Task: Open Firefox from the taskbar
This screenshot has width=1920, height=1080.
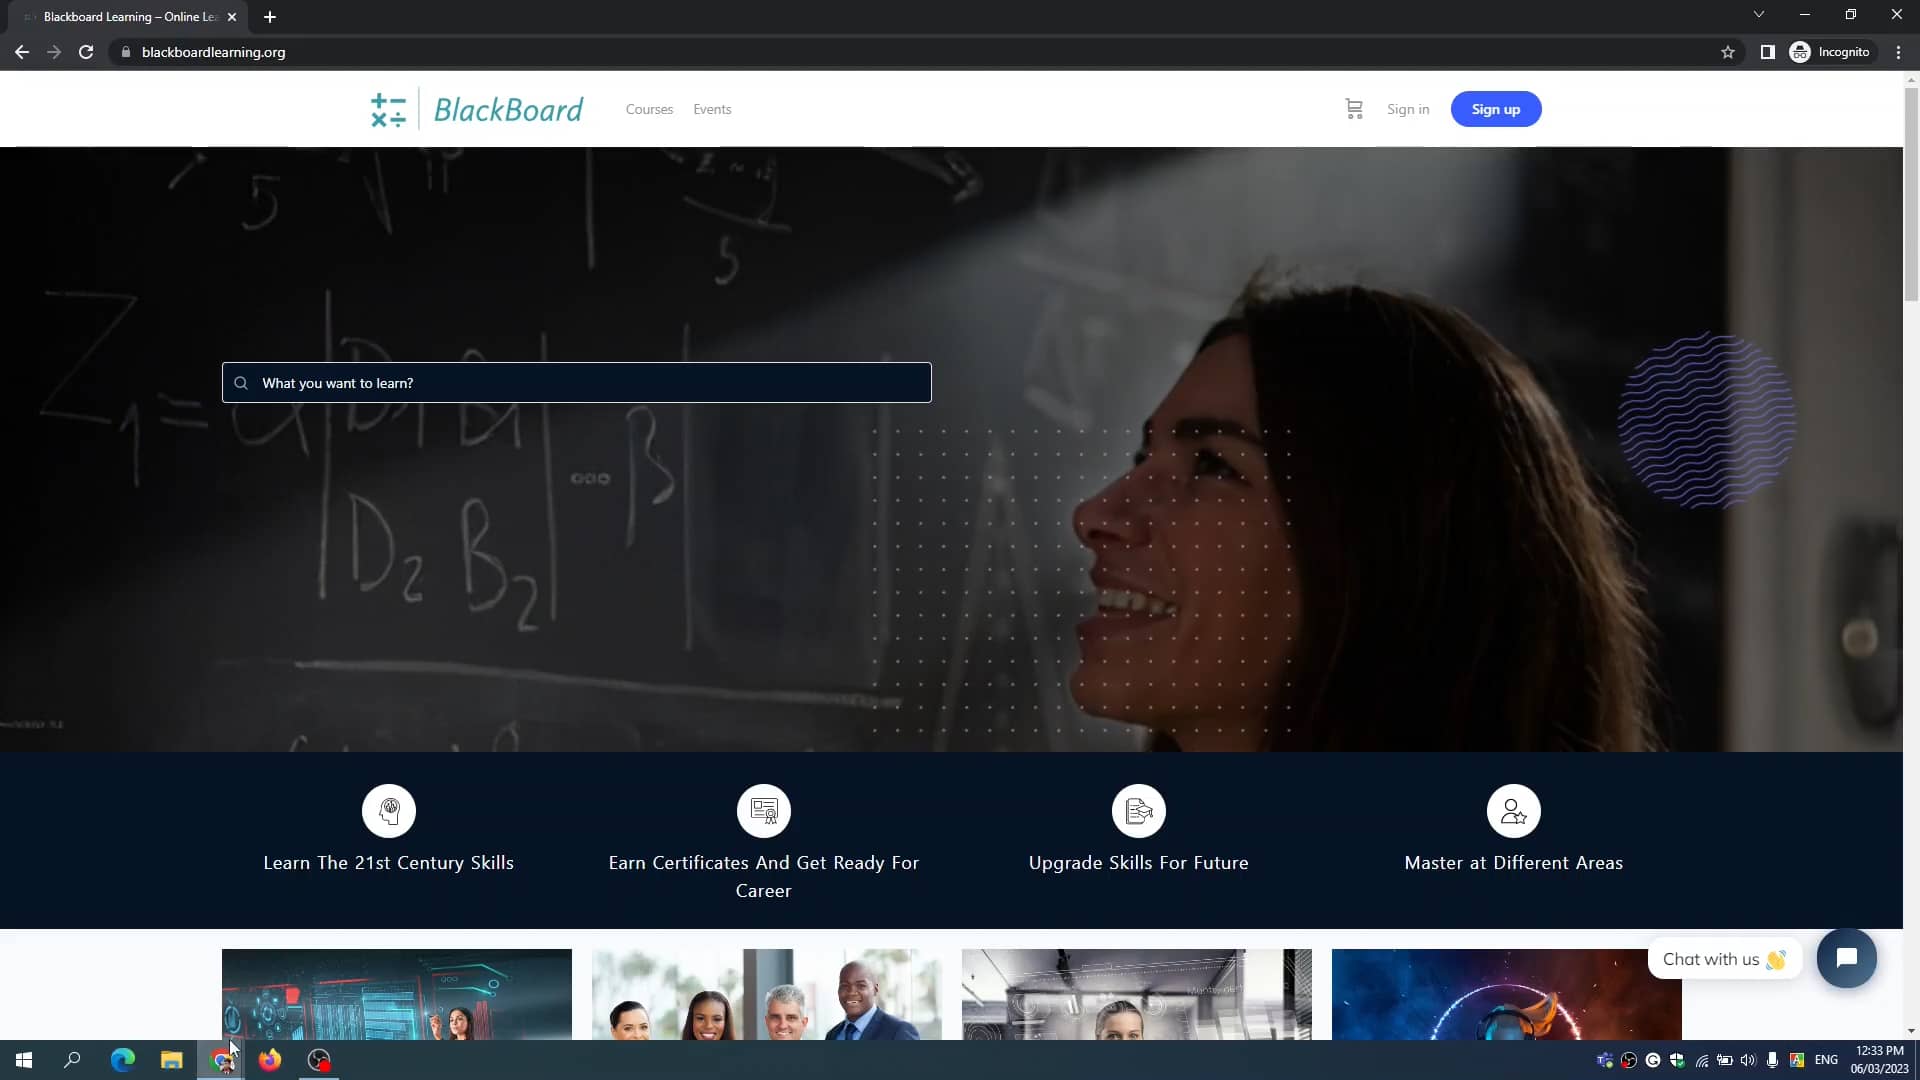Action: coord(269,1059)
